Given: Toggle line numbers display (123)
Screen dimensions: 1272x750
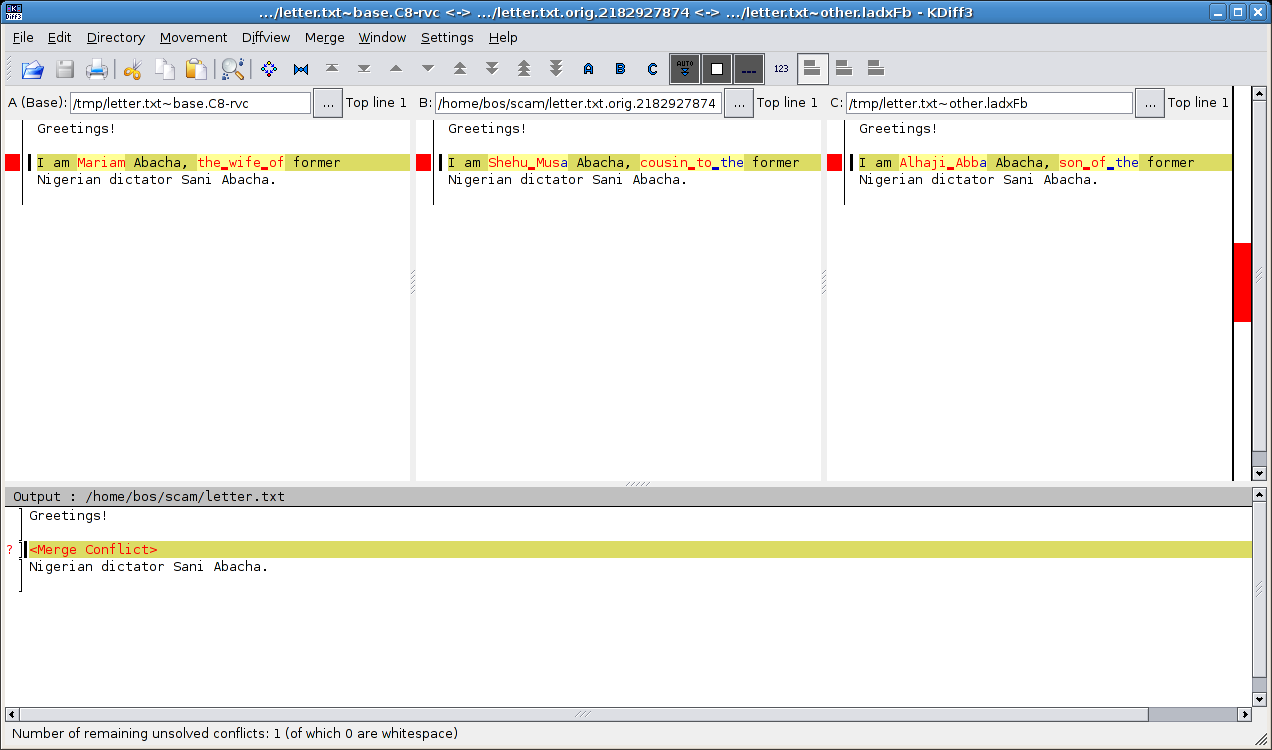Looking at the screenshot, I should (781, 69).
